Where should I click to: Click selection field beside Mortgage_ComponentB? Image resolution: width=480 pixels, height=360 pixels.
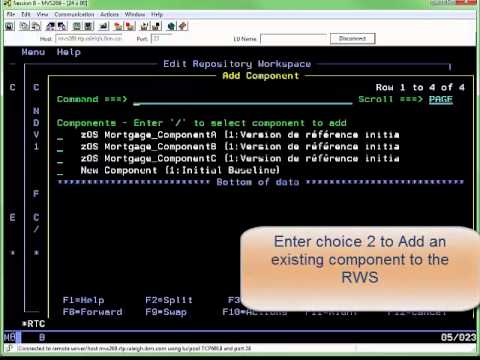coord(60,147)
